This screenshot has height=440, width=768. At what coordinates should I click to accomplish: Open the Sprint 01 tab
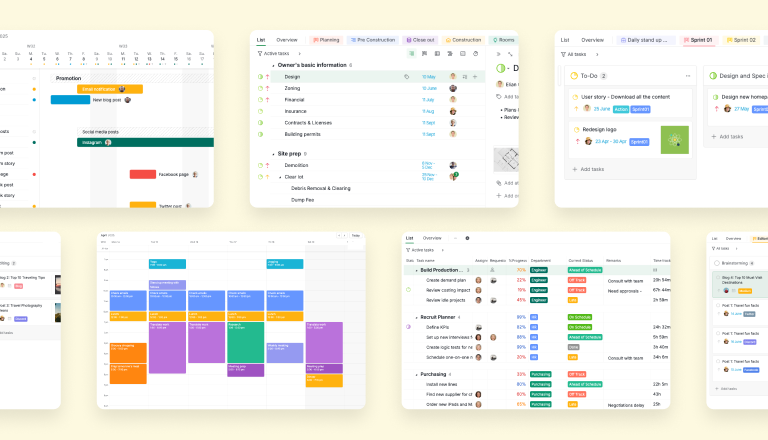tap(699, 40)
